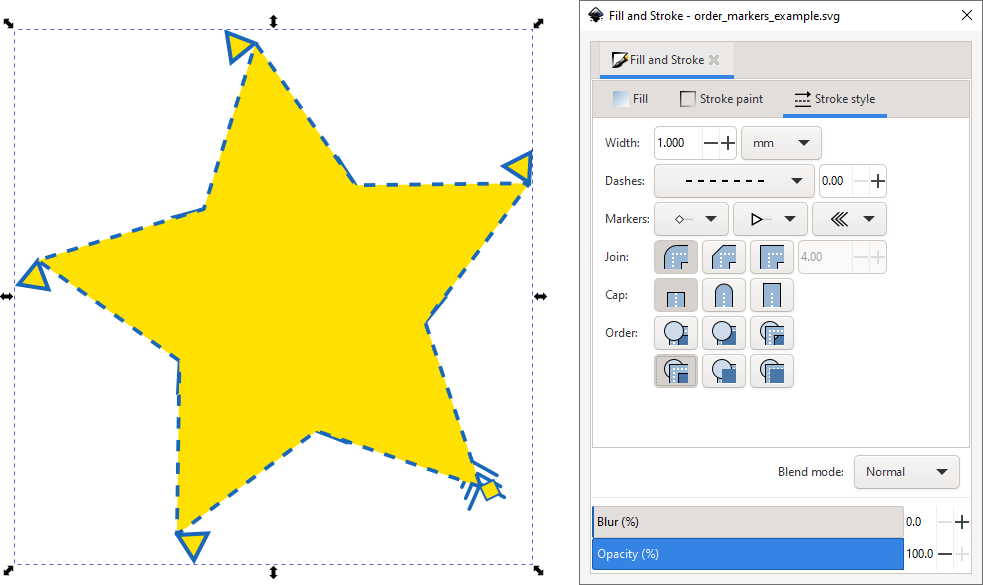Viewport: 983px width, 585px height.
Task: Open the mid marker dropdown with triangle
Action: 770,219
